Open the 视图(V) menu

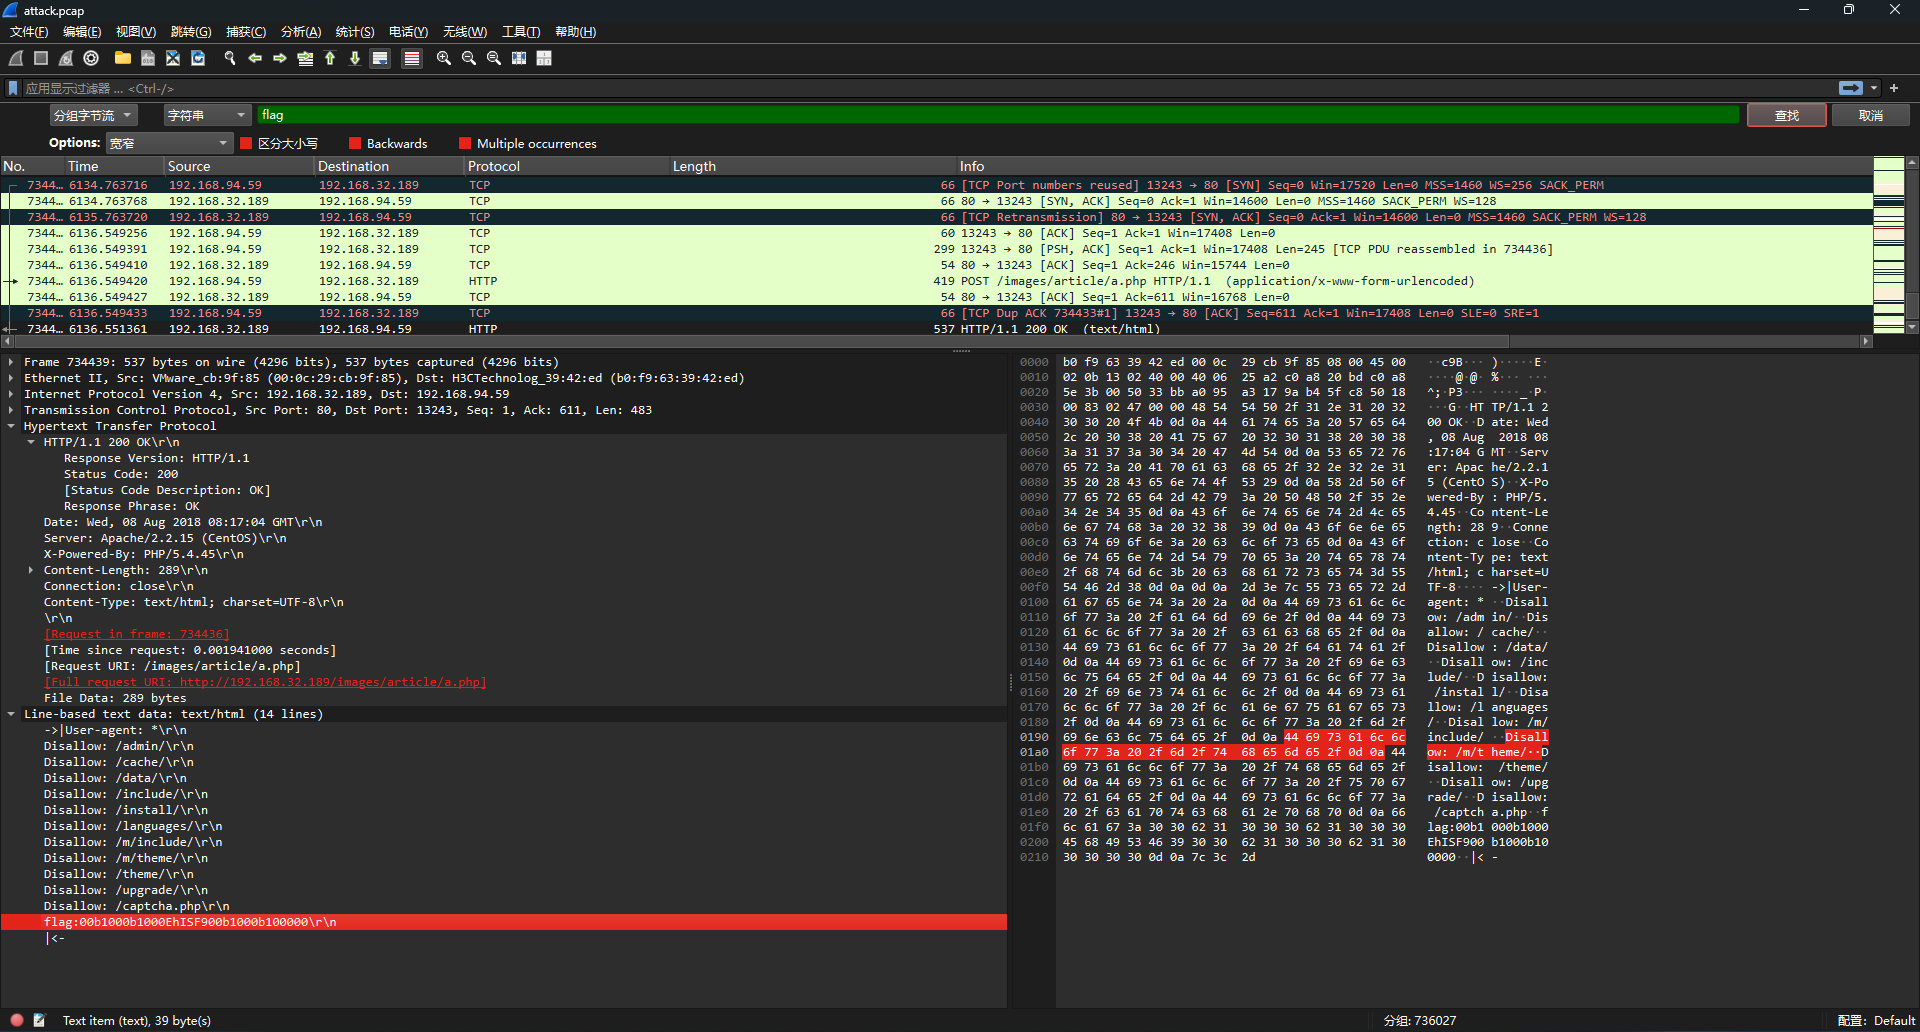136,32
